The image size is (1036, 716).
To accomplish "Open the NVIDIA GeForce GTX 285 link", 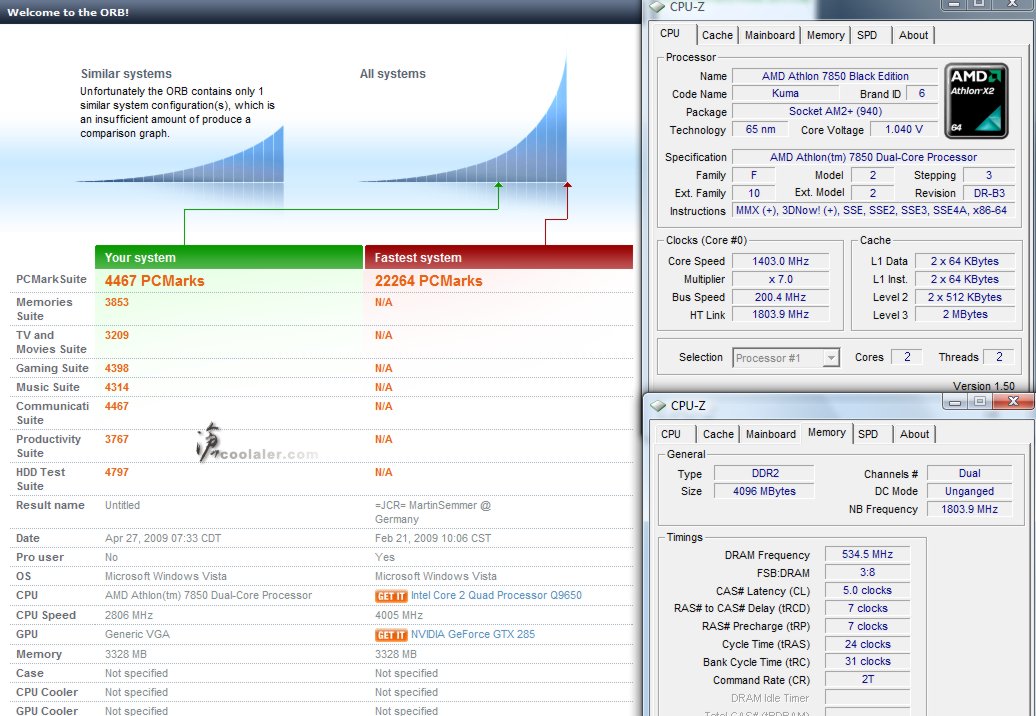I will pyautogui.click(x=473, y=634).
